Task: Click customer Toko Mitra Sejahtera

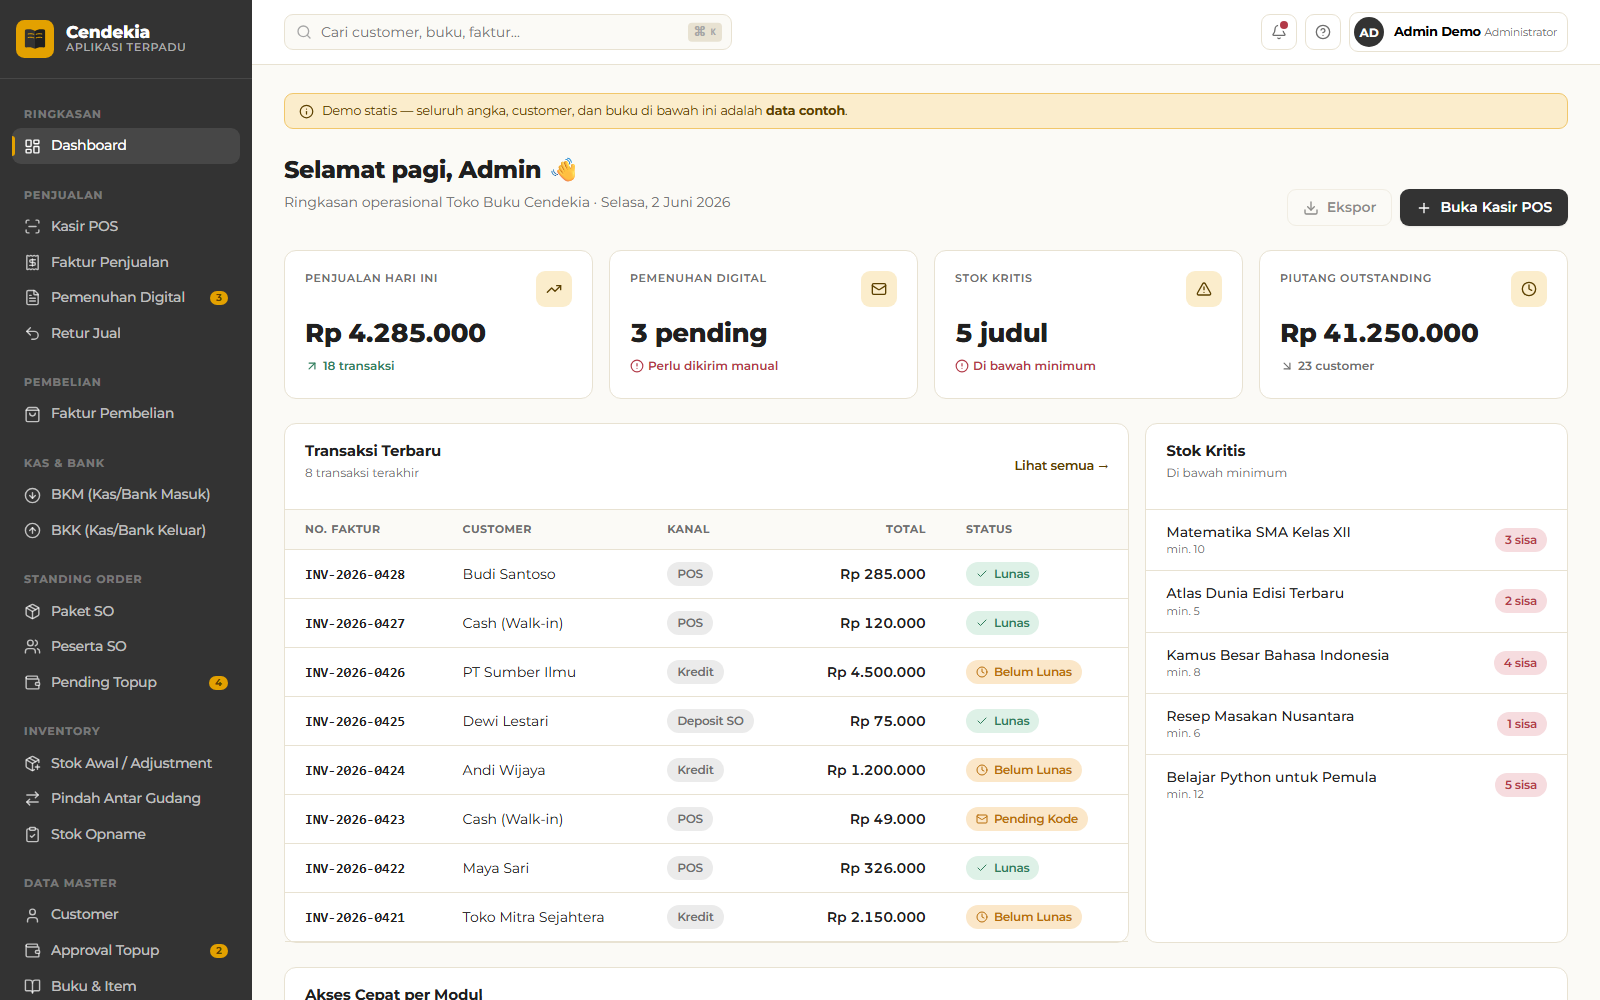Action: point(533,917)
